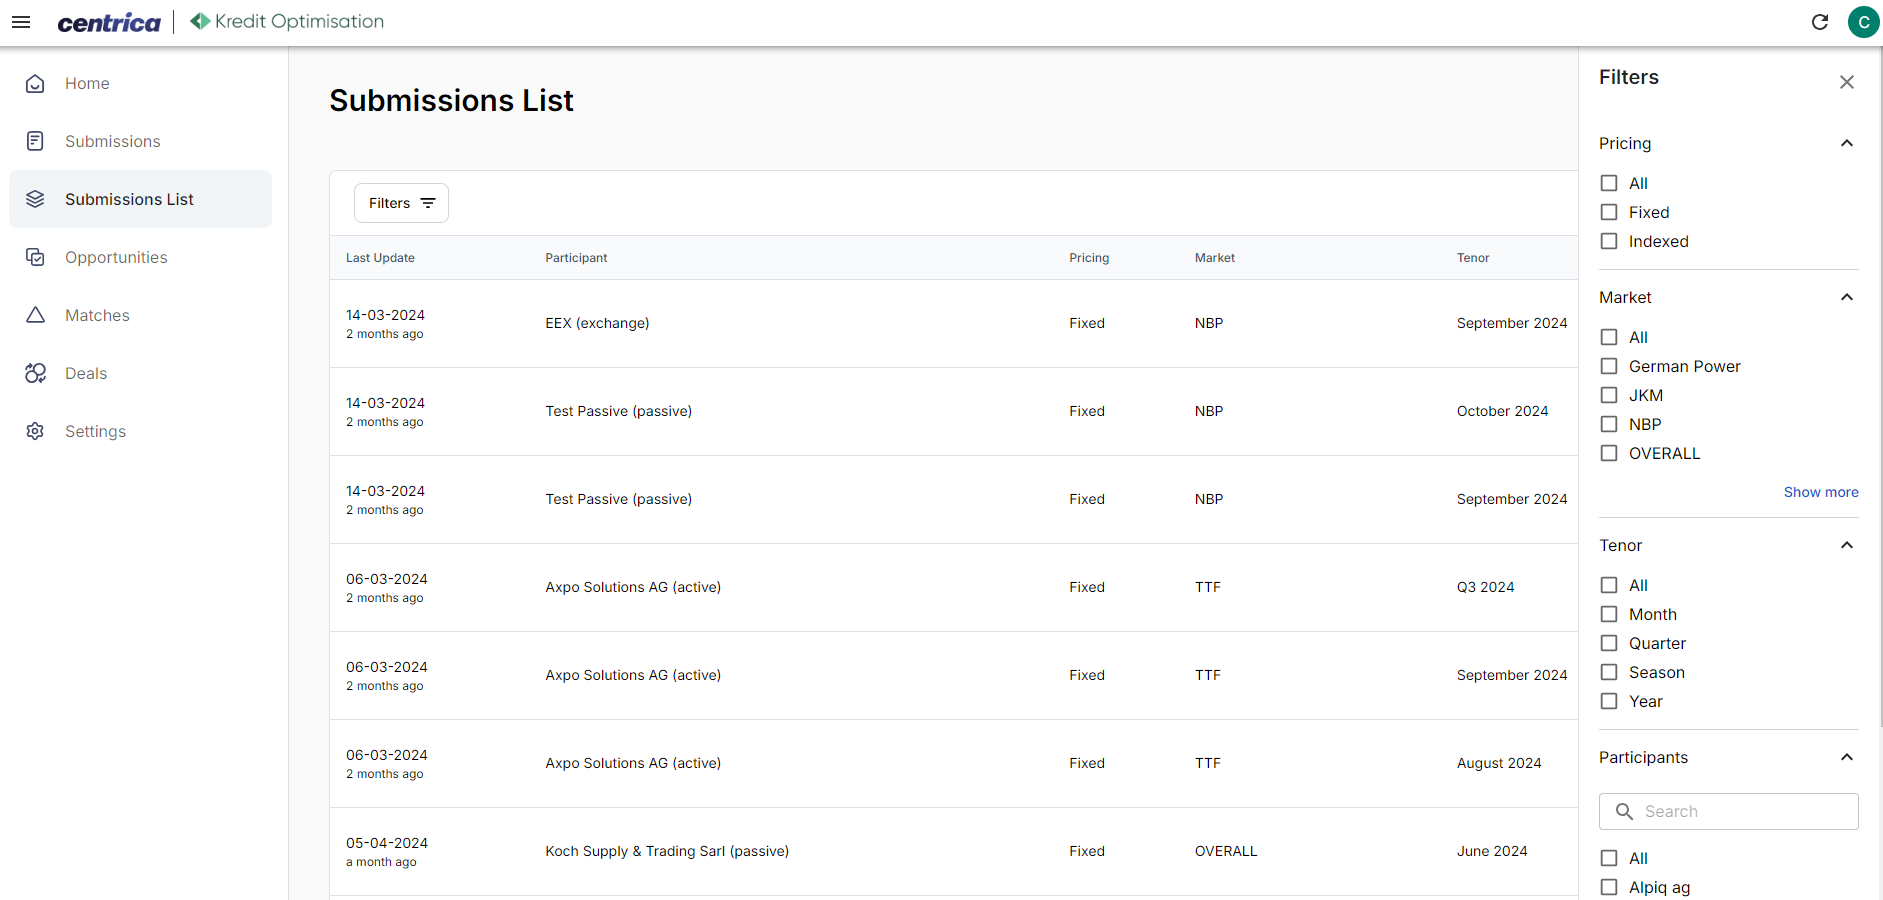This screenshot has height=900, width=1883.
Task: Check the Season tenor checkbox
Action: (x=1609, y=672)
